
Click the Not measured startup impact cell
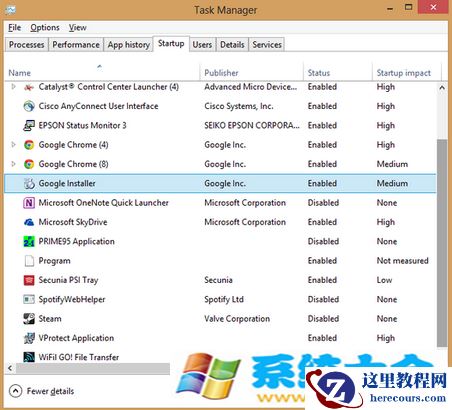point(403,261)
